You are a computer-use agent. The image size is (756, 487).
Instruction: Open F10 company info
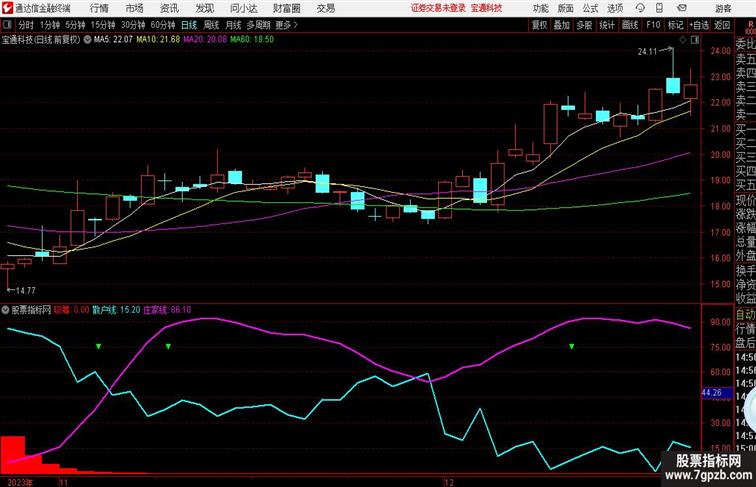pyautogui.click(x=653, y=25)
